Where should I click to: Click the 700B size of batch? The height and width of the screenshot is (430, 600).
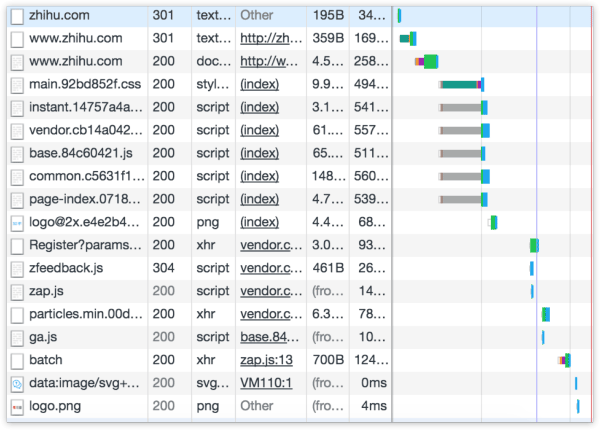coord(328,360)
